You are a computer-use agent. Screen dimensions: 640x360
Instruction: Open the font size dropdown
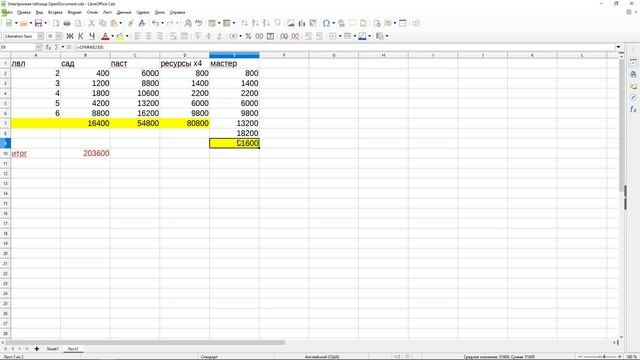tap(58, 36)
